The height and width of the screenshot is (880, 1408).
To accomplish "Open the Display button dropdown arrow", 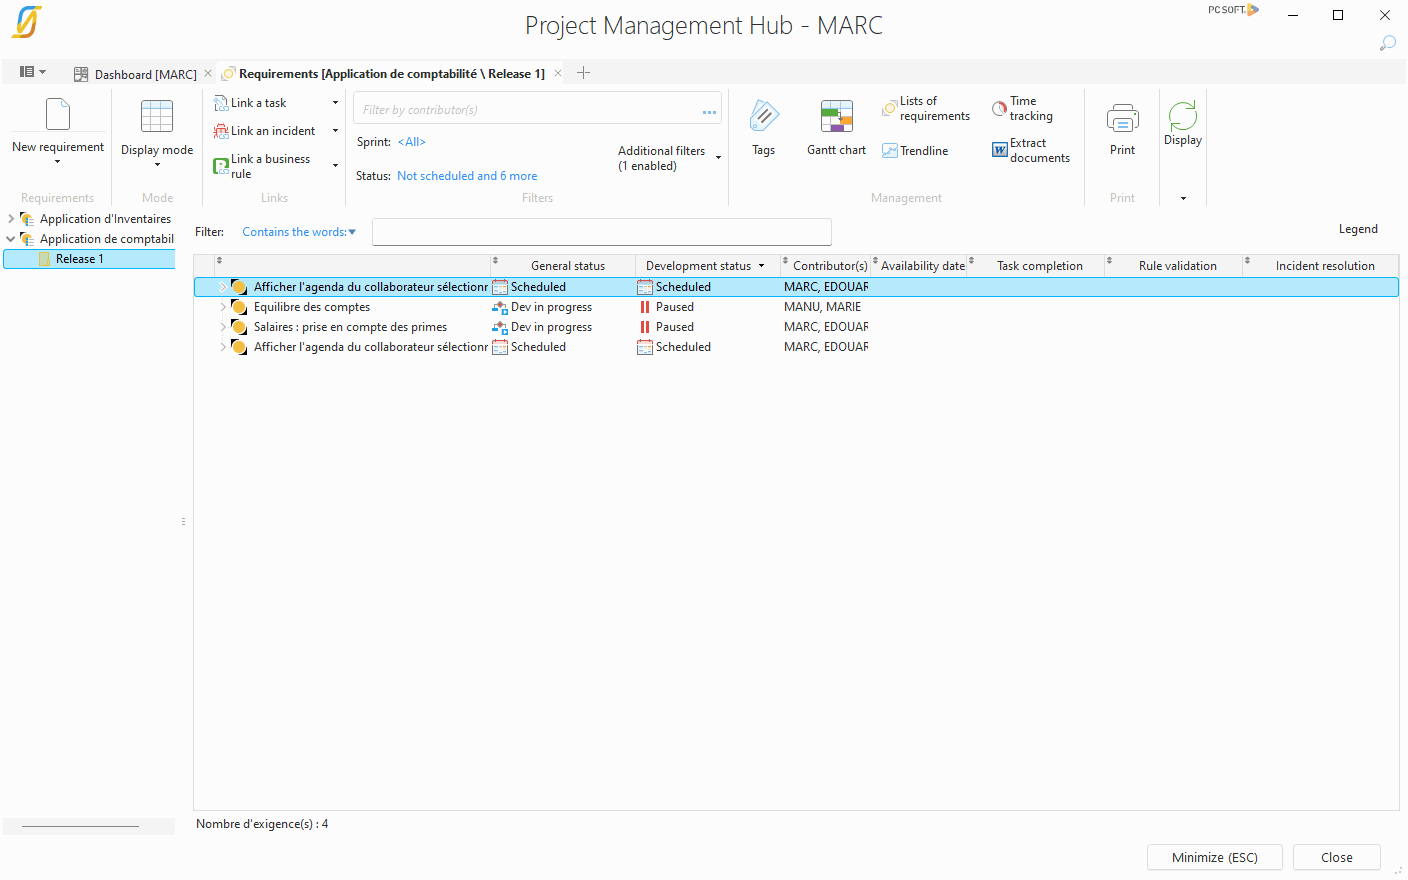I will pos(1183,198).
